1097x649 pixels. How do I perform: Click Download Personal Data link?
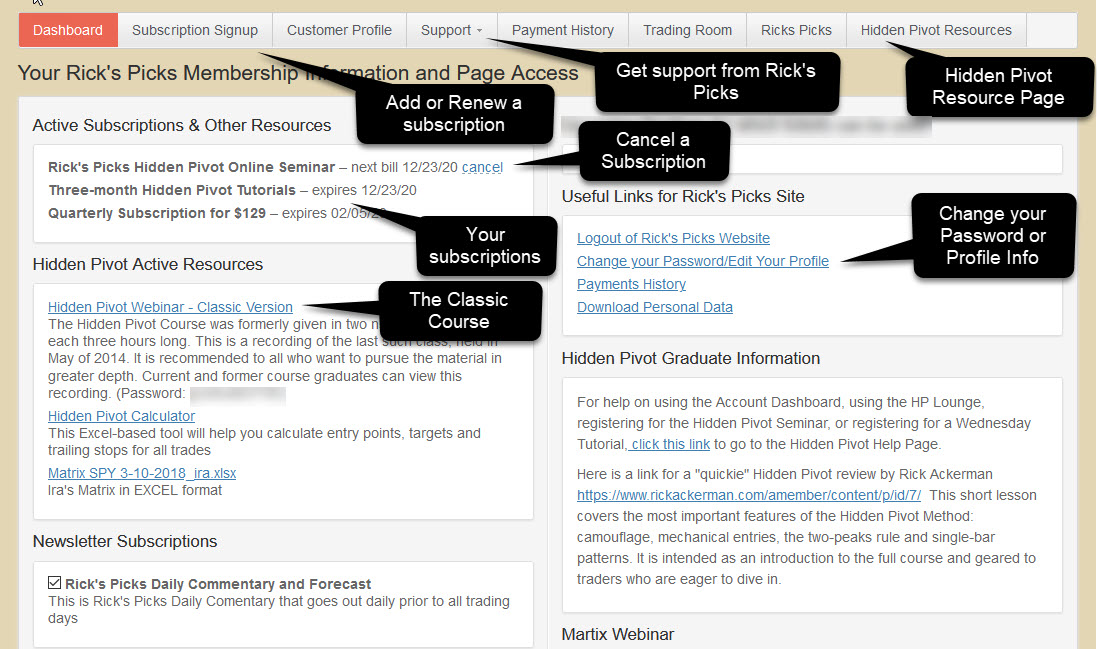pos(655,308)
